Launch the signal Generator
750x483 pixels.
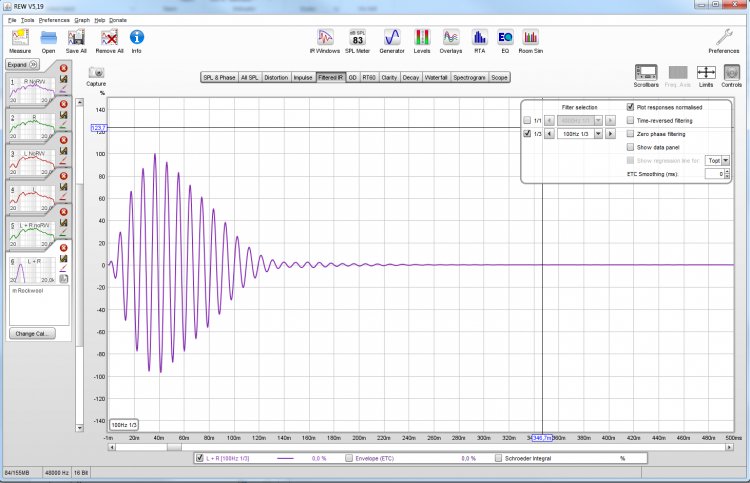click(x=393, y=37)
